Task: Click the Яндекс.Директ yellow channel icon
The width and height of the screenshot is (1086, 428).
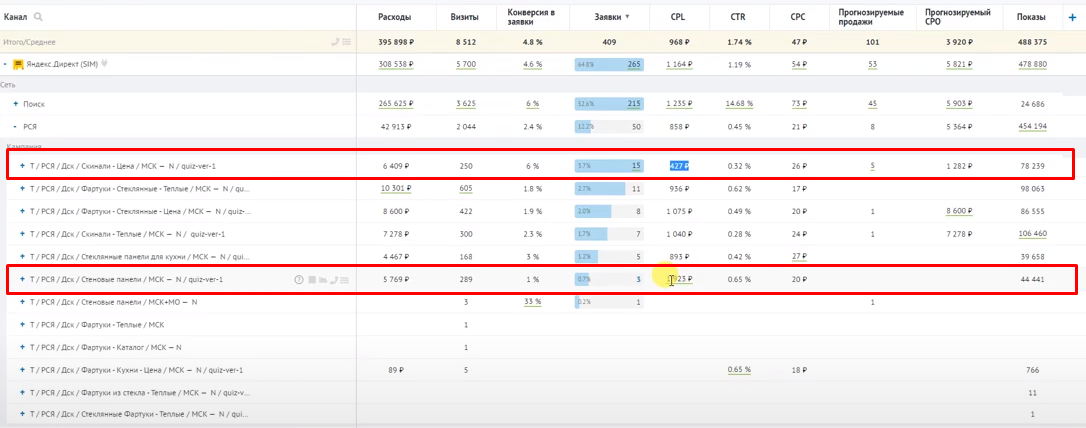Action: (x=18, y=64)
